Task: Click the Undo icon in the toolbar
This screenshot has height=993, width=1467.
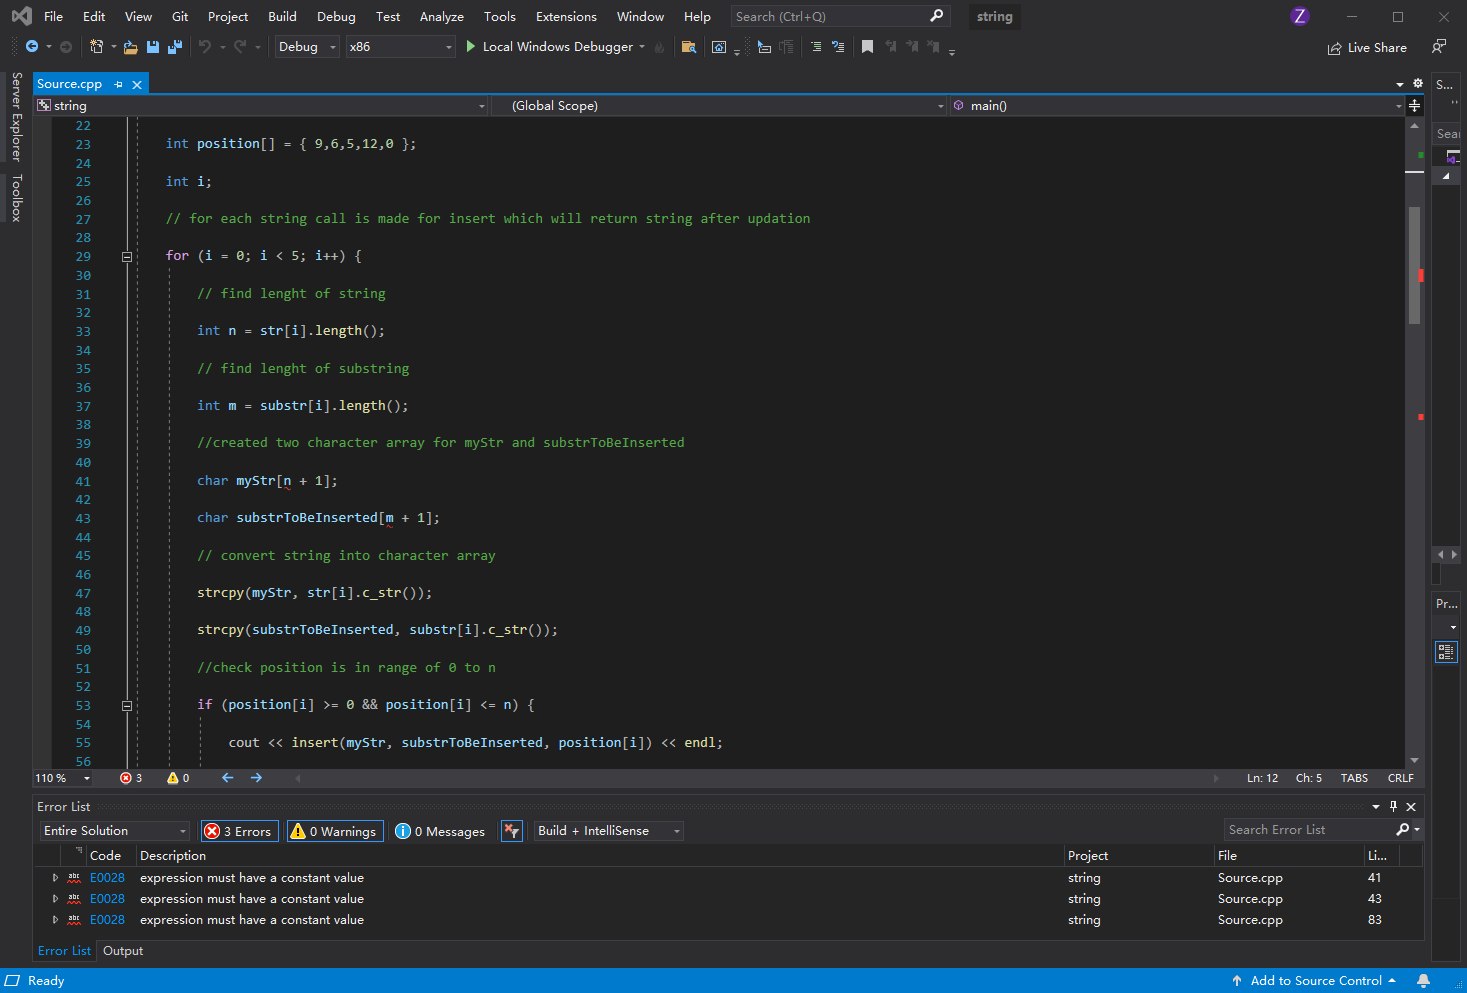Action: click(209, 46)
